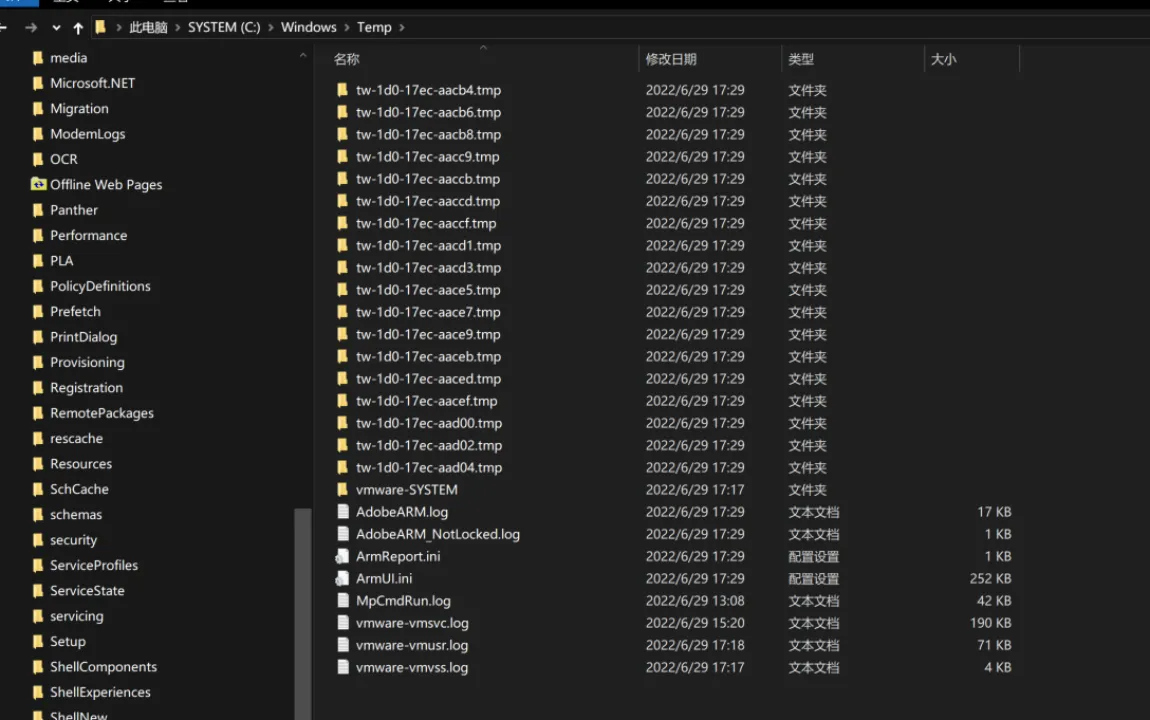Select the ArmUI.ini file icon
This screenshot has height=720, width=1150.
[x=342, y=579]
